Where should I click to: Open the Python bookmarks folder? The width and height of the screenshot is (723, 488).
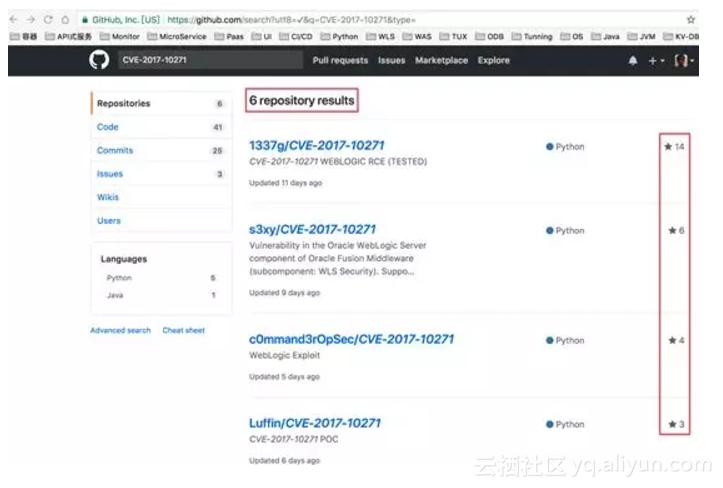click(339, 36)
